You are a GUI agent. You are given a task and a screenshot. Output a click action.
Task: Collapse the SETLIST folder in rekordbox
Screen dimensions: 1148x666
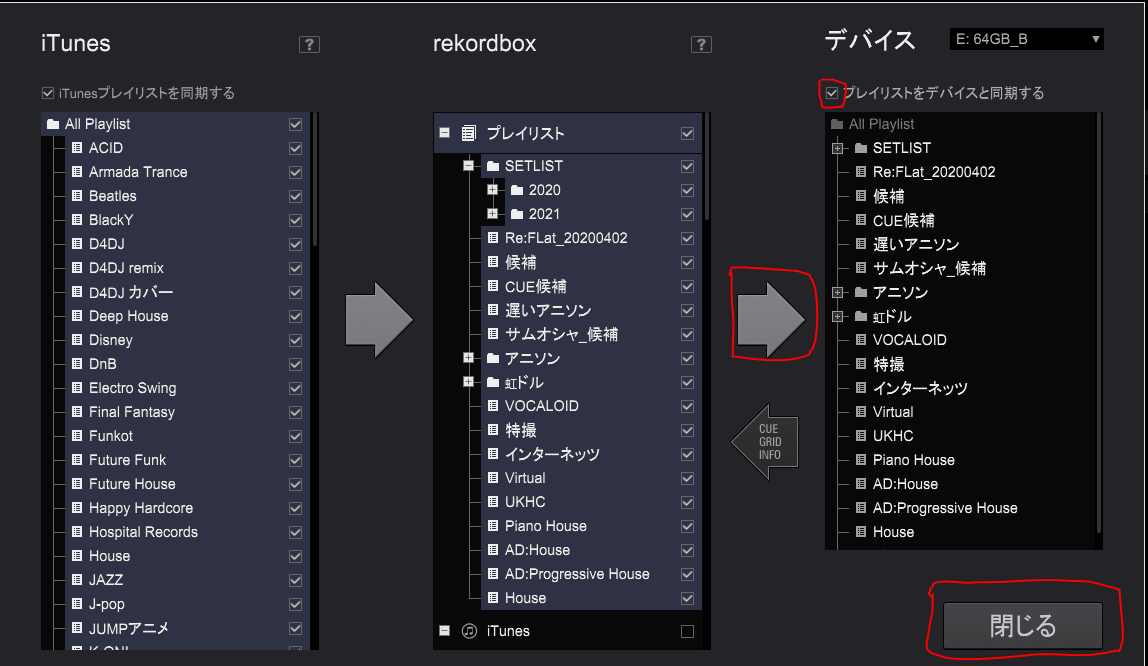[x=469, y=166]
